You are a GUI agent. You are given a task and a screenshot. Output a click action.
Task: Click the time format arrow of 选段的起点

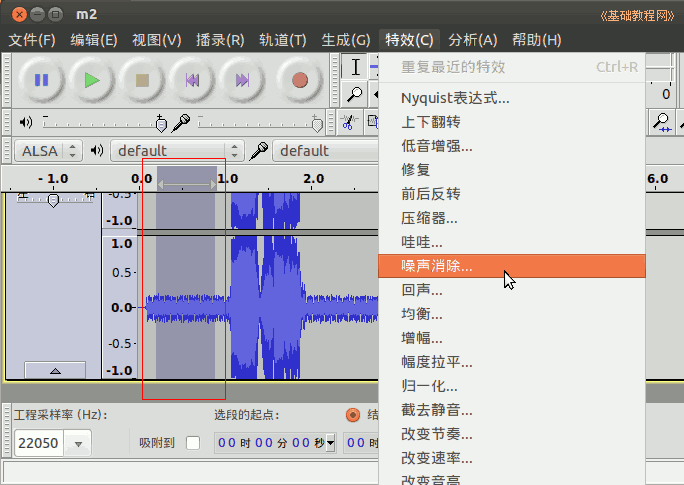(x=331, y=443)
